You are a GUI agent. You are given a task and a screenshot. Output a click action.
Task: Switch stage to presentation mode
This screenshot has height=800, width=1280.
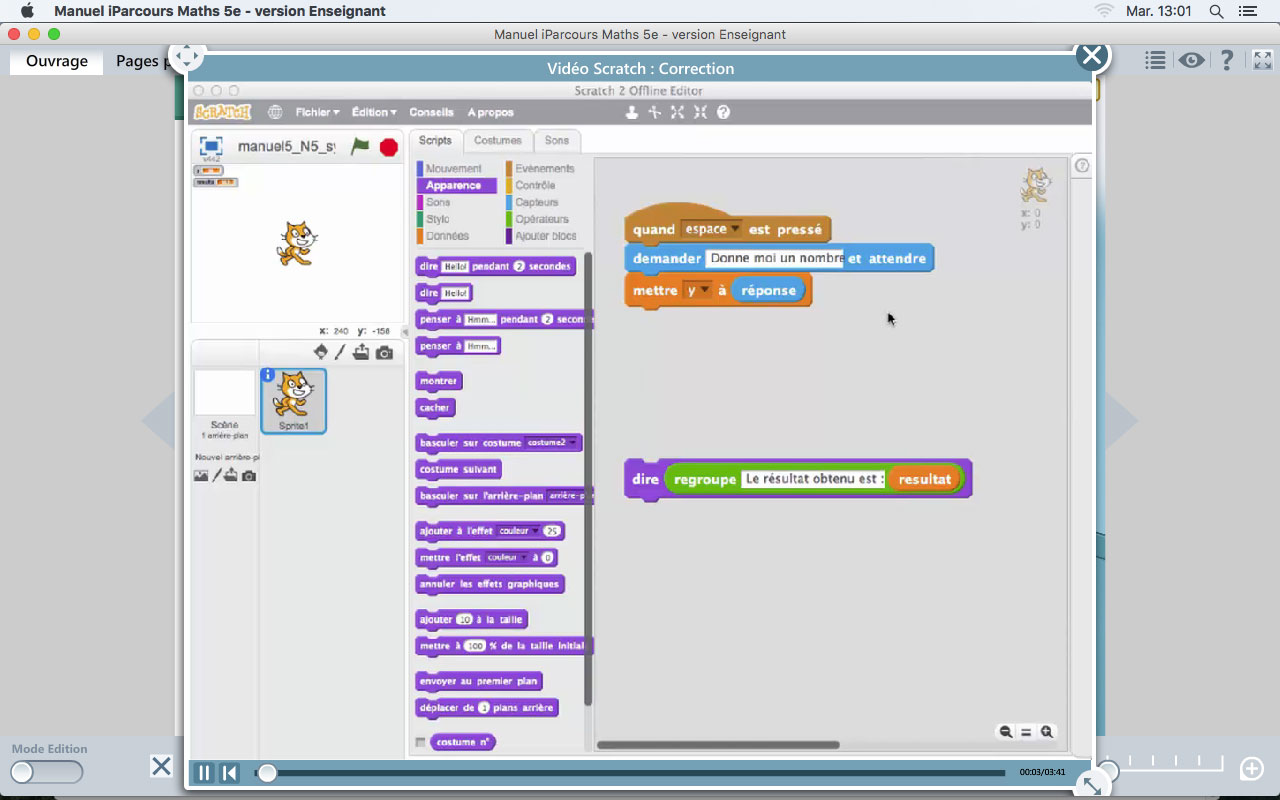(x=211, y=146)
